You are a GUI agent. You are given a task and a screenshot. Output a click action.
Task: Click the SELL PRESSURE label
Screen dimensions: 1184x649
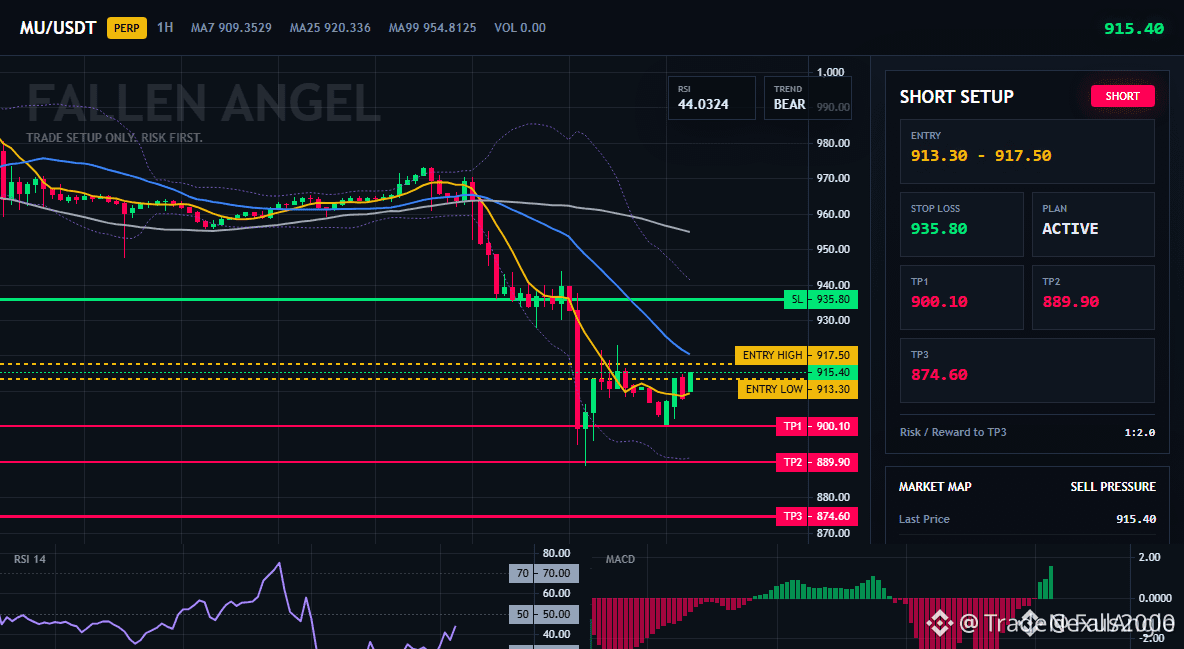pos(1113,487)
